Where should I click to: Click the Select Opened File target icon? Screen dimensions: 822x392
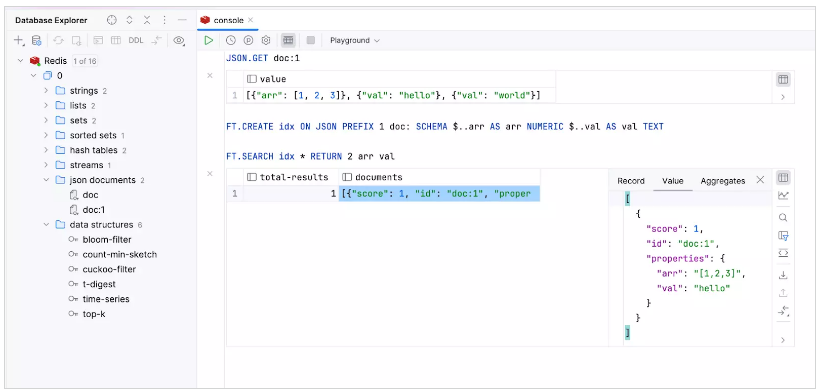[x=112, y=20]
